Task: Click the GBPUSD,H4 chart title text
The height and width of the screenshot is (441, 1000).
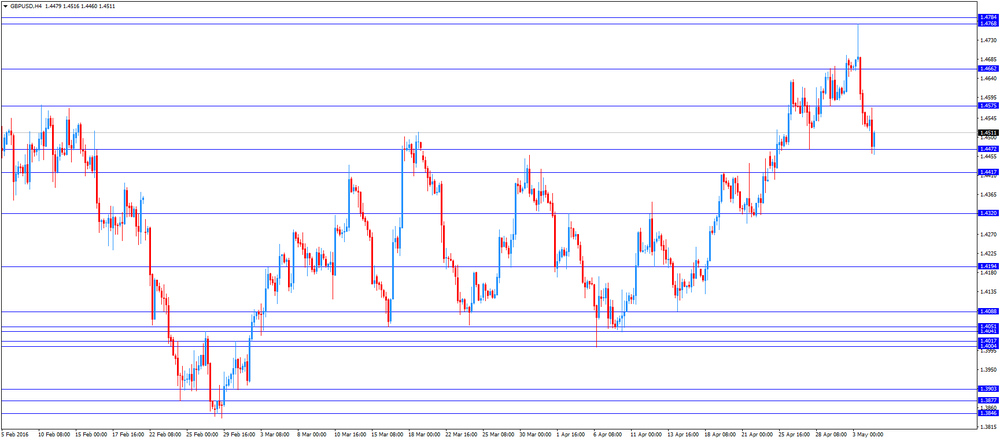Action: pos(26,5)
